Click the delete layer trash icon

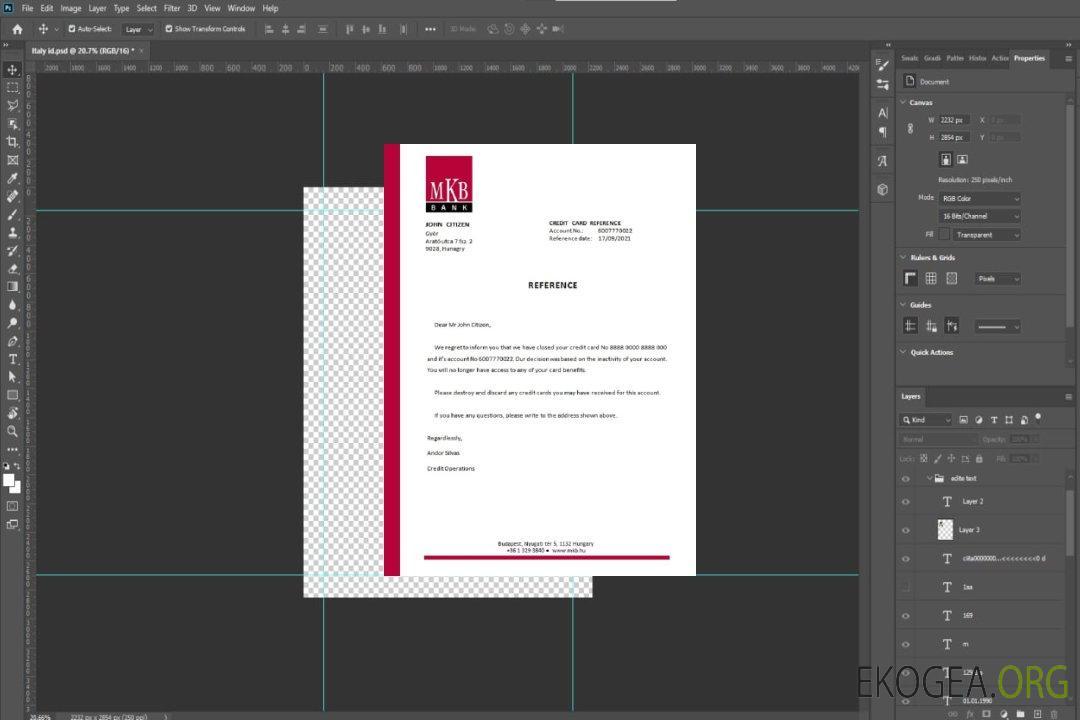(1054, 714)
